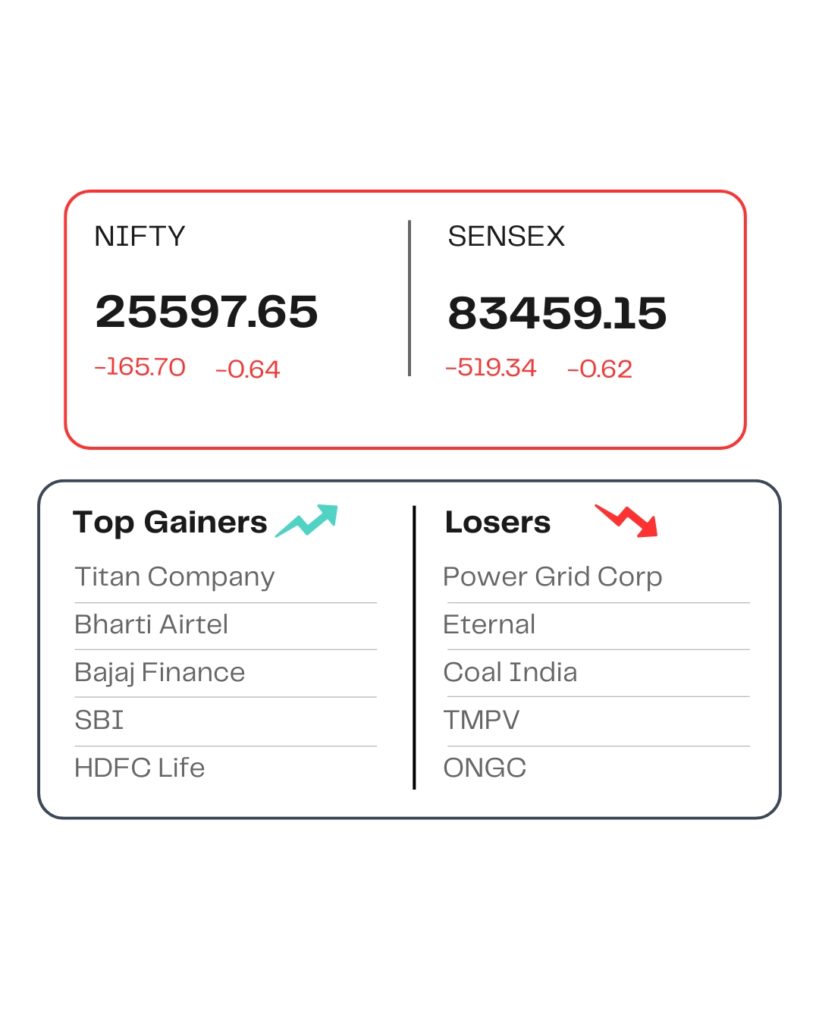Open Titan Company in the gainers list
The height and width of the screenshot is (1024, 819).
point(174,577)
